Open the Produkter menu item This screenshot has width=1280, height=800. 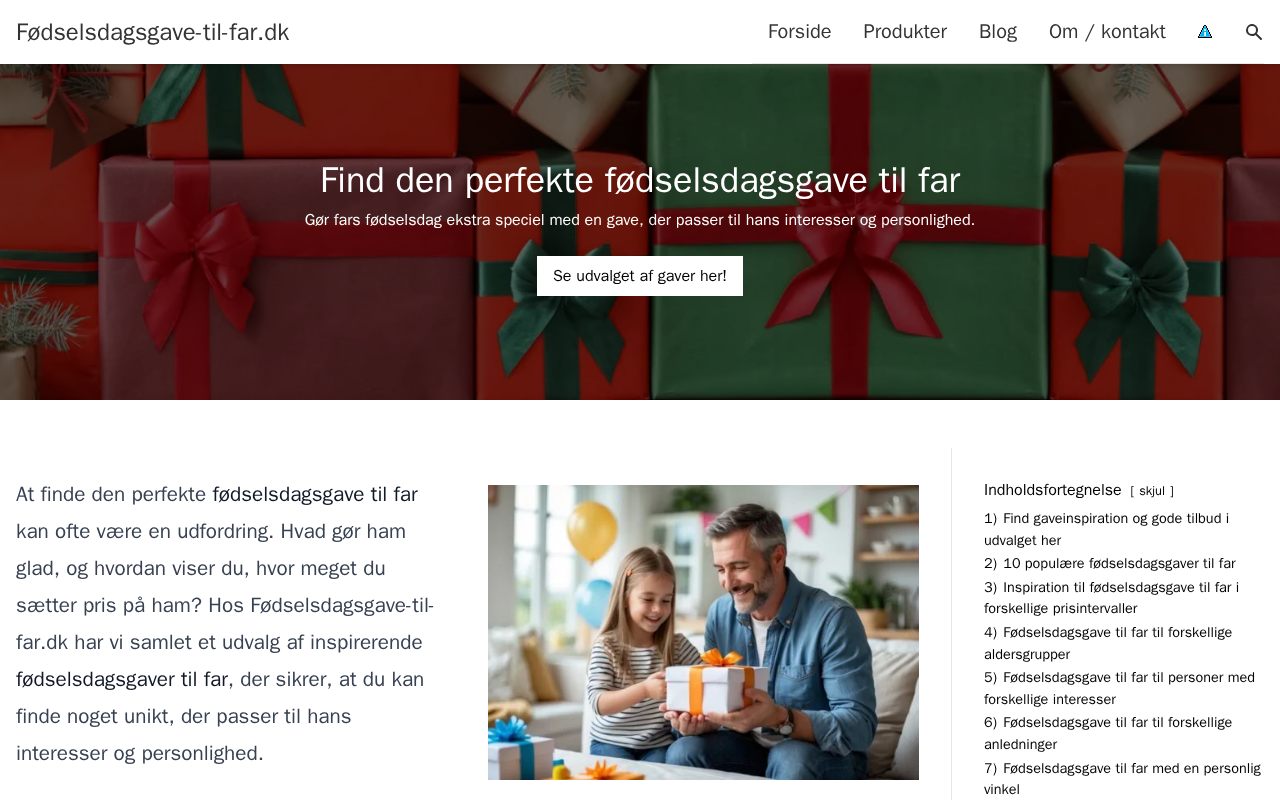905,32
